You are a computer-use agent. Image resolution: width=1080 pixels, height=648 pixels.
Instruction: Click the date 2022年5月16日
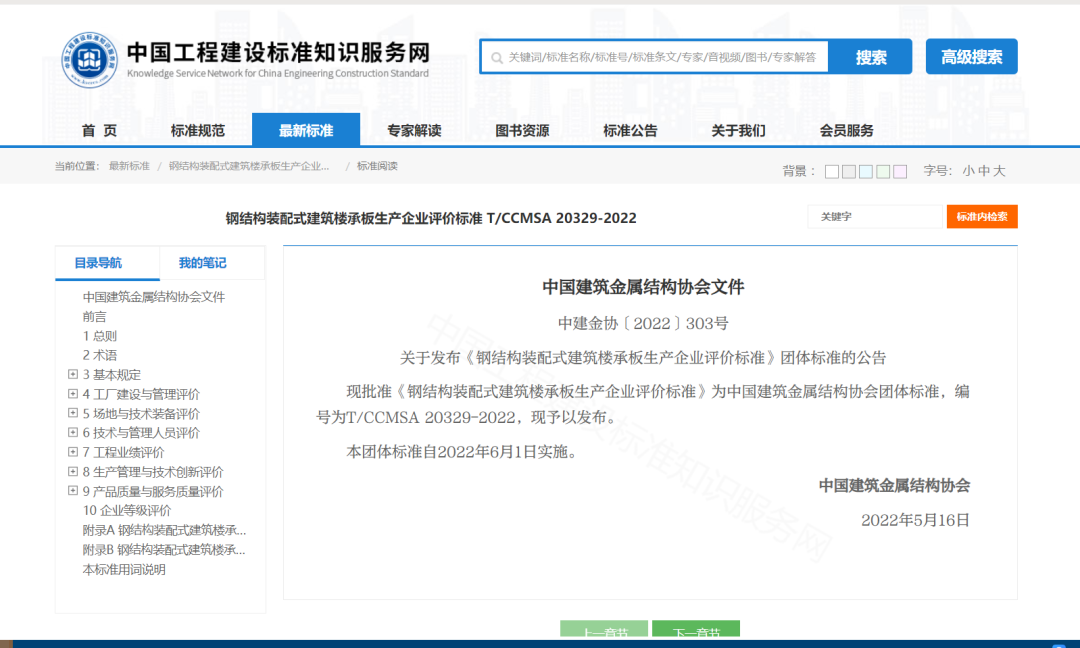click(915, 520)
